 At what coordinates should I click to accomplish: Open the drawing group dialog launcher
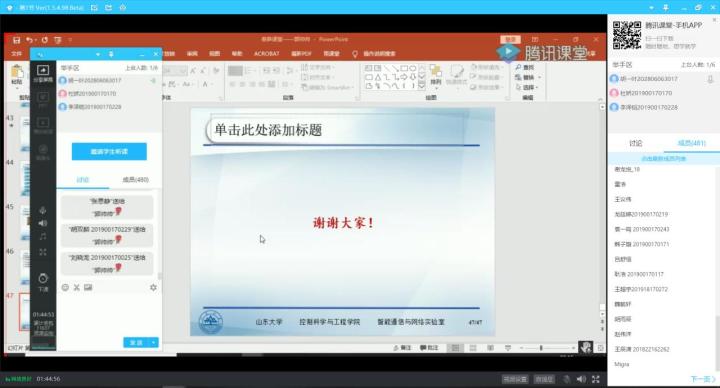pos(507,98)
